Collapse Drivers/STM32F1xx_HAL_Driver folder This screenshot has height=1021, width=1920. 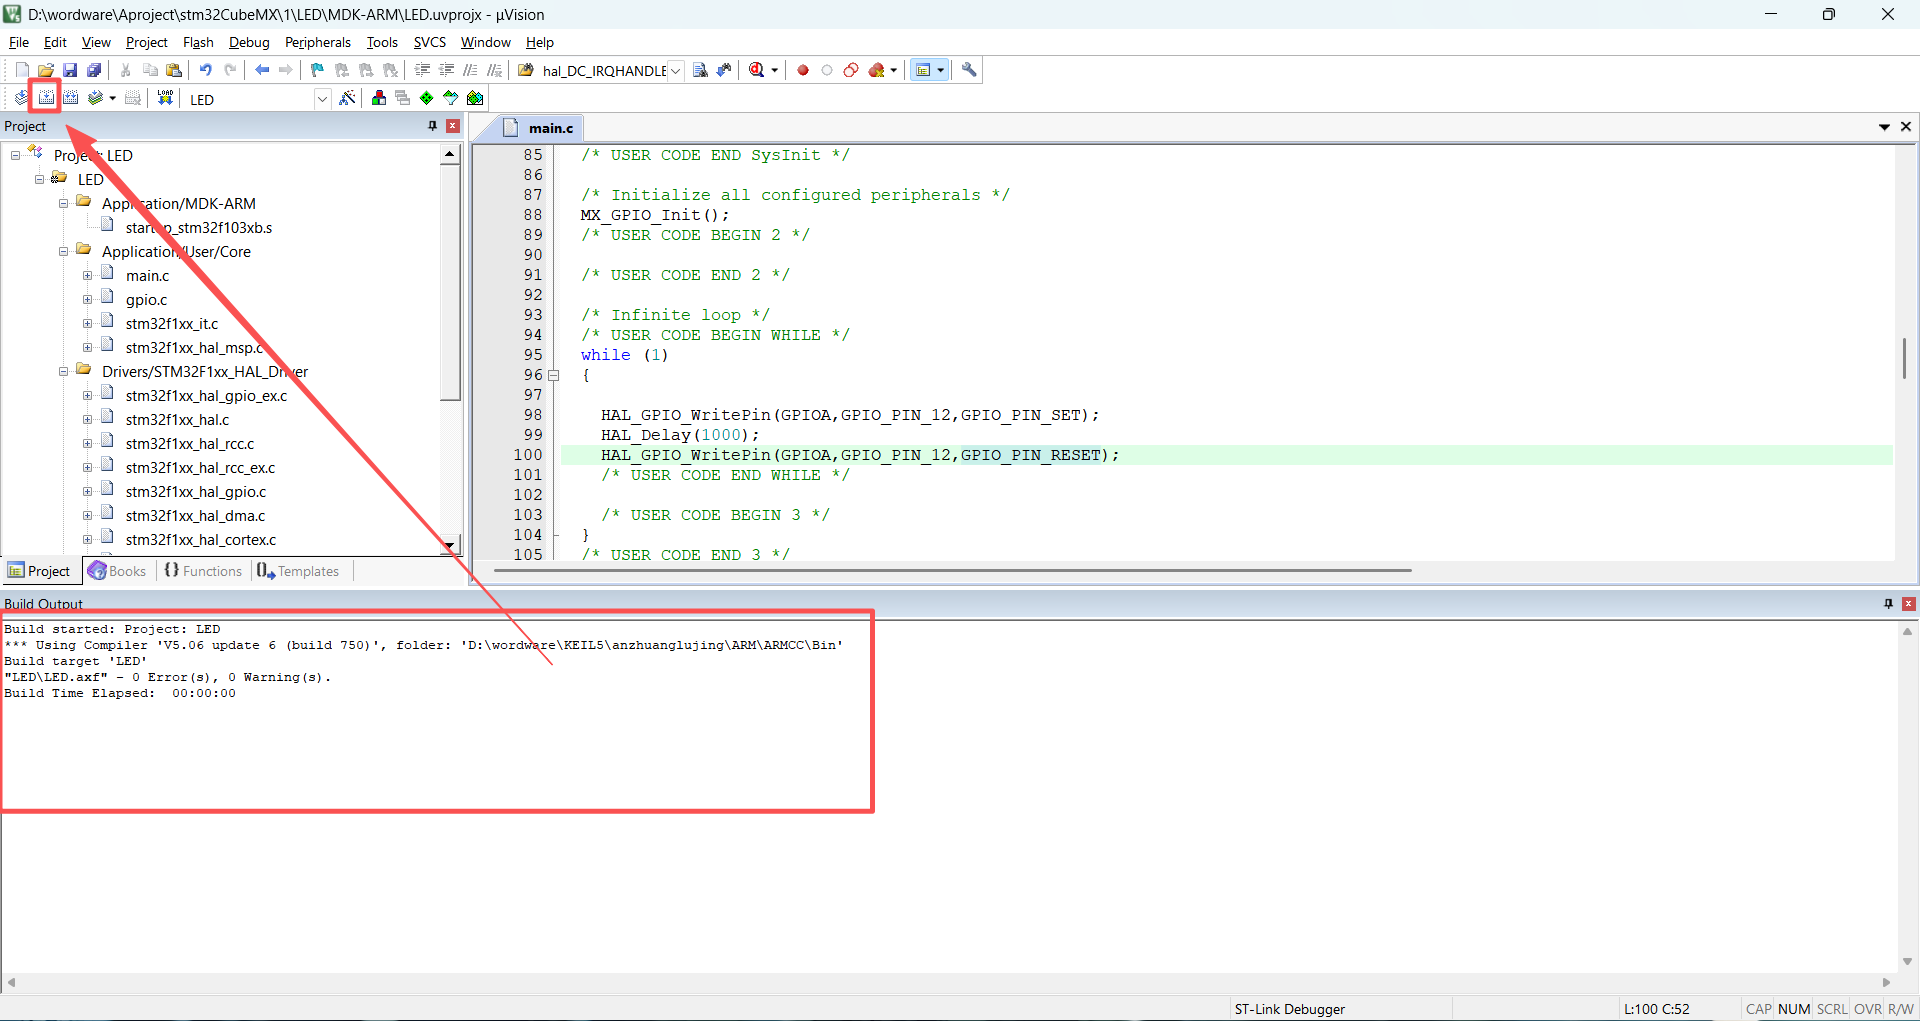63,371
